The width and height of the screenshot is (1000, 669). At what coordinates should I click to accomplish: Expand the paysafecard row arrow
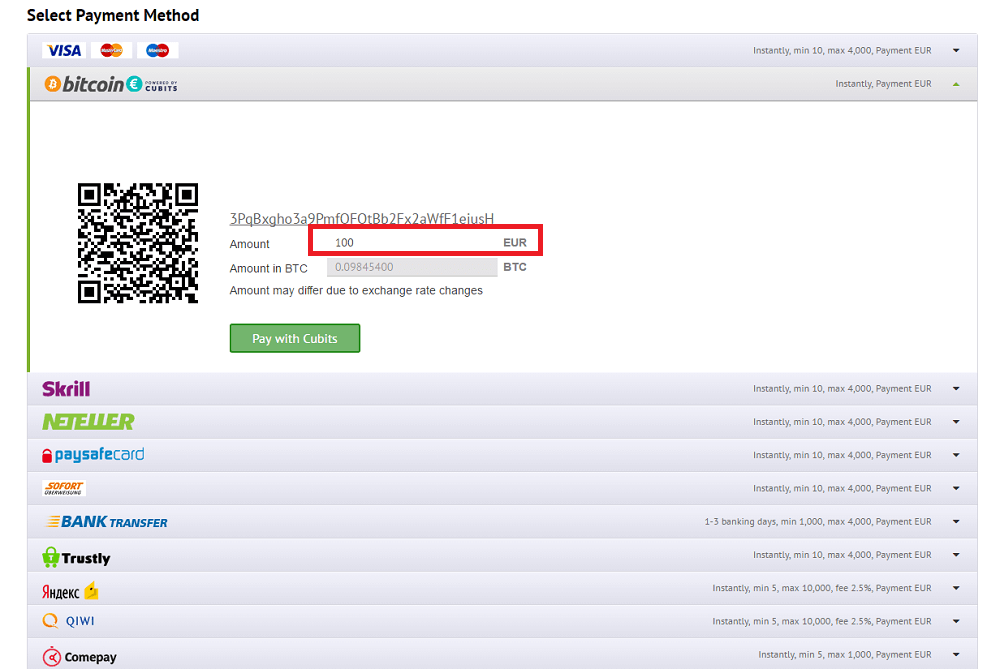click(956, 455)
